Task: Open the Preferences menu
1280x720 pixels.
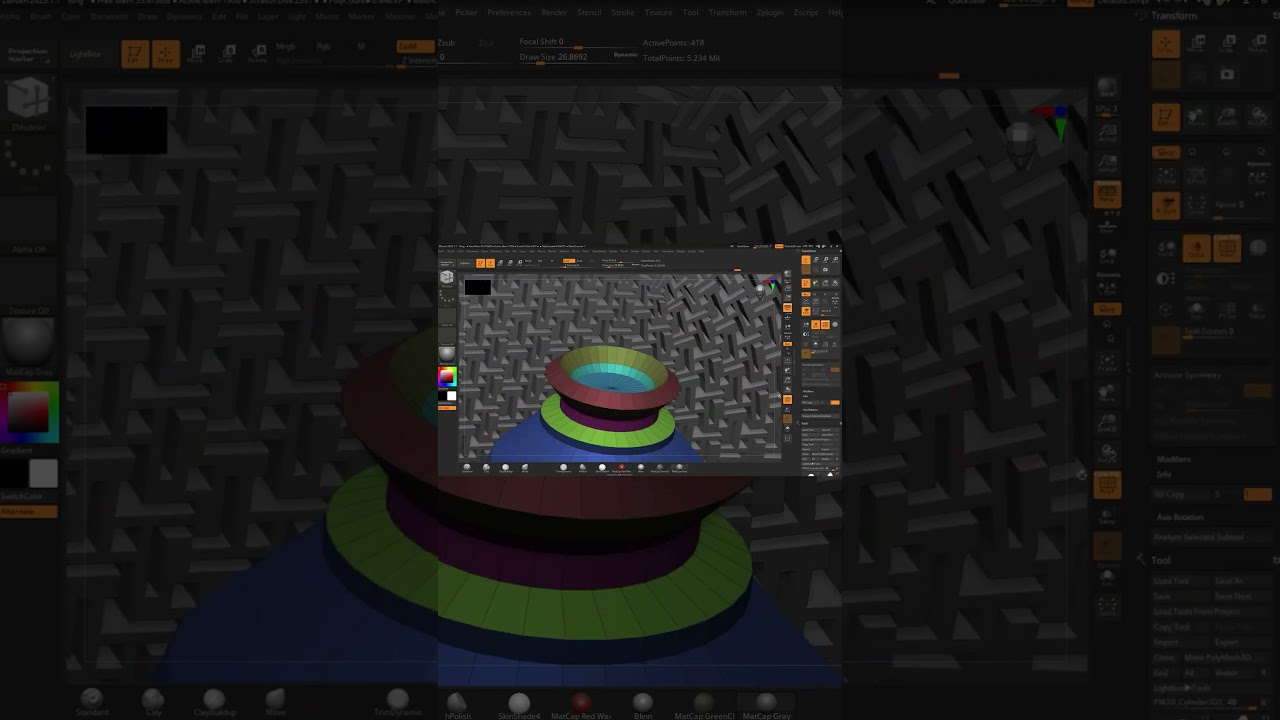Action: (509, 12)
